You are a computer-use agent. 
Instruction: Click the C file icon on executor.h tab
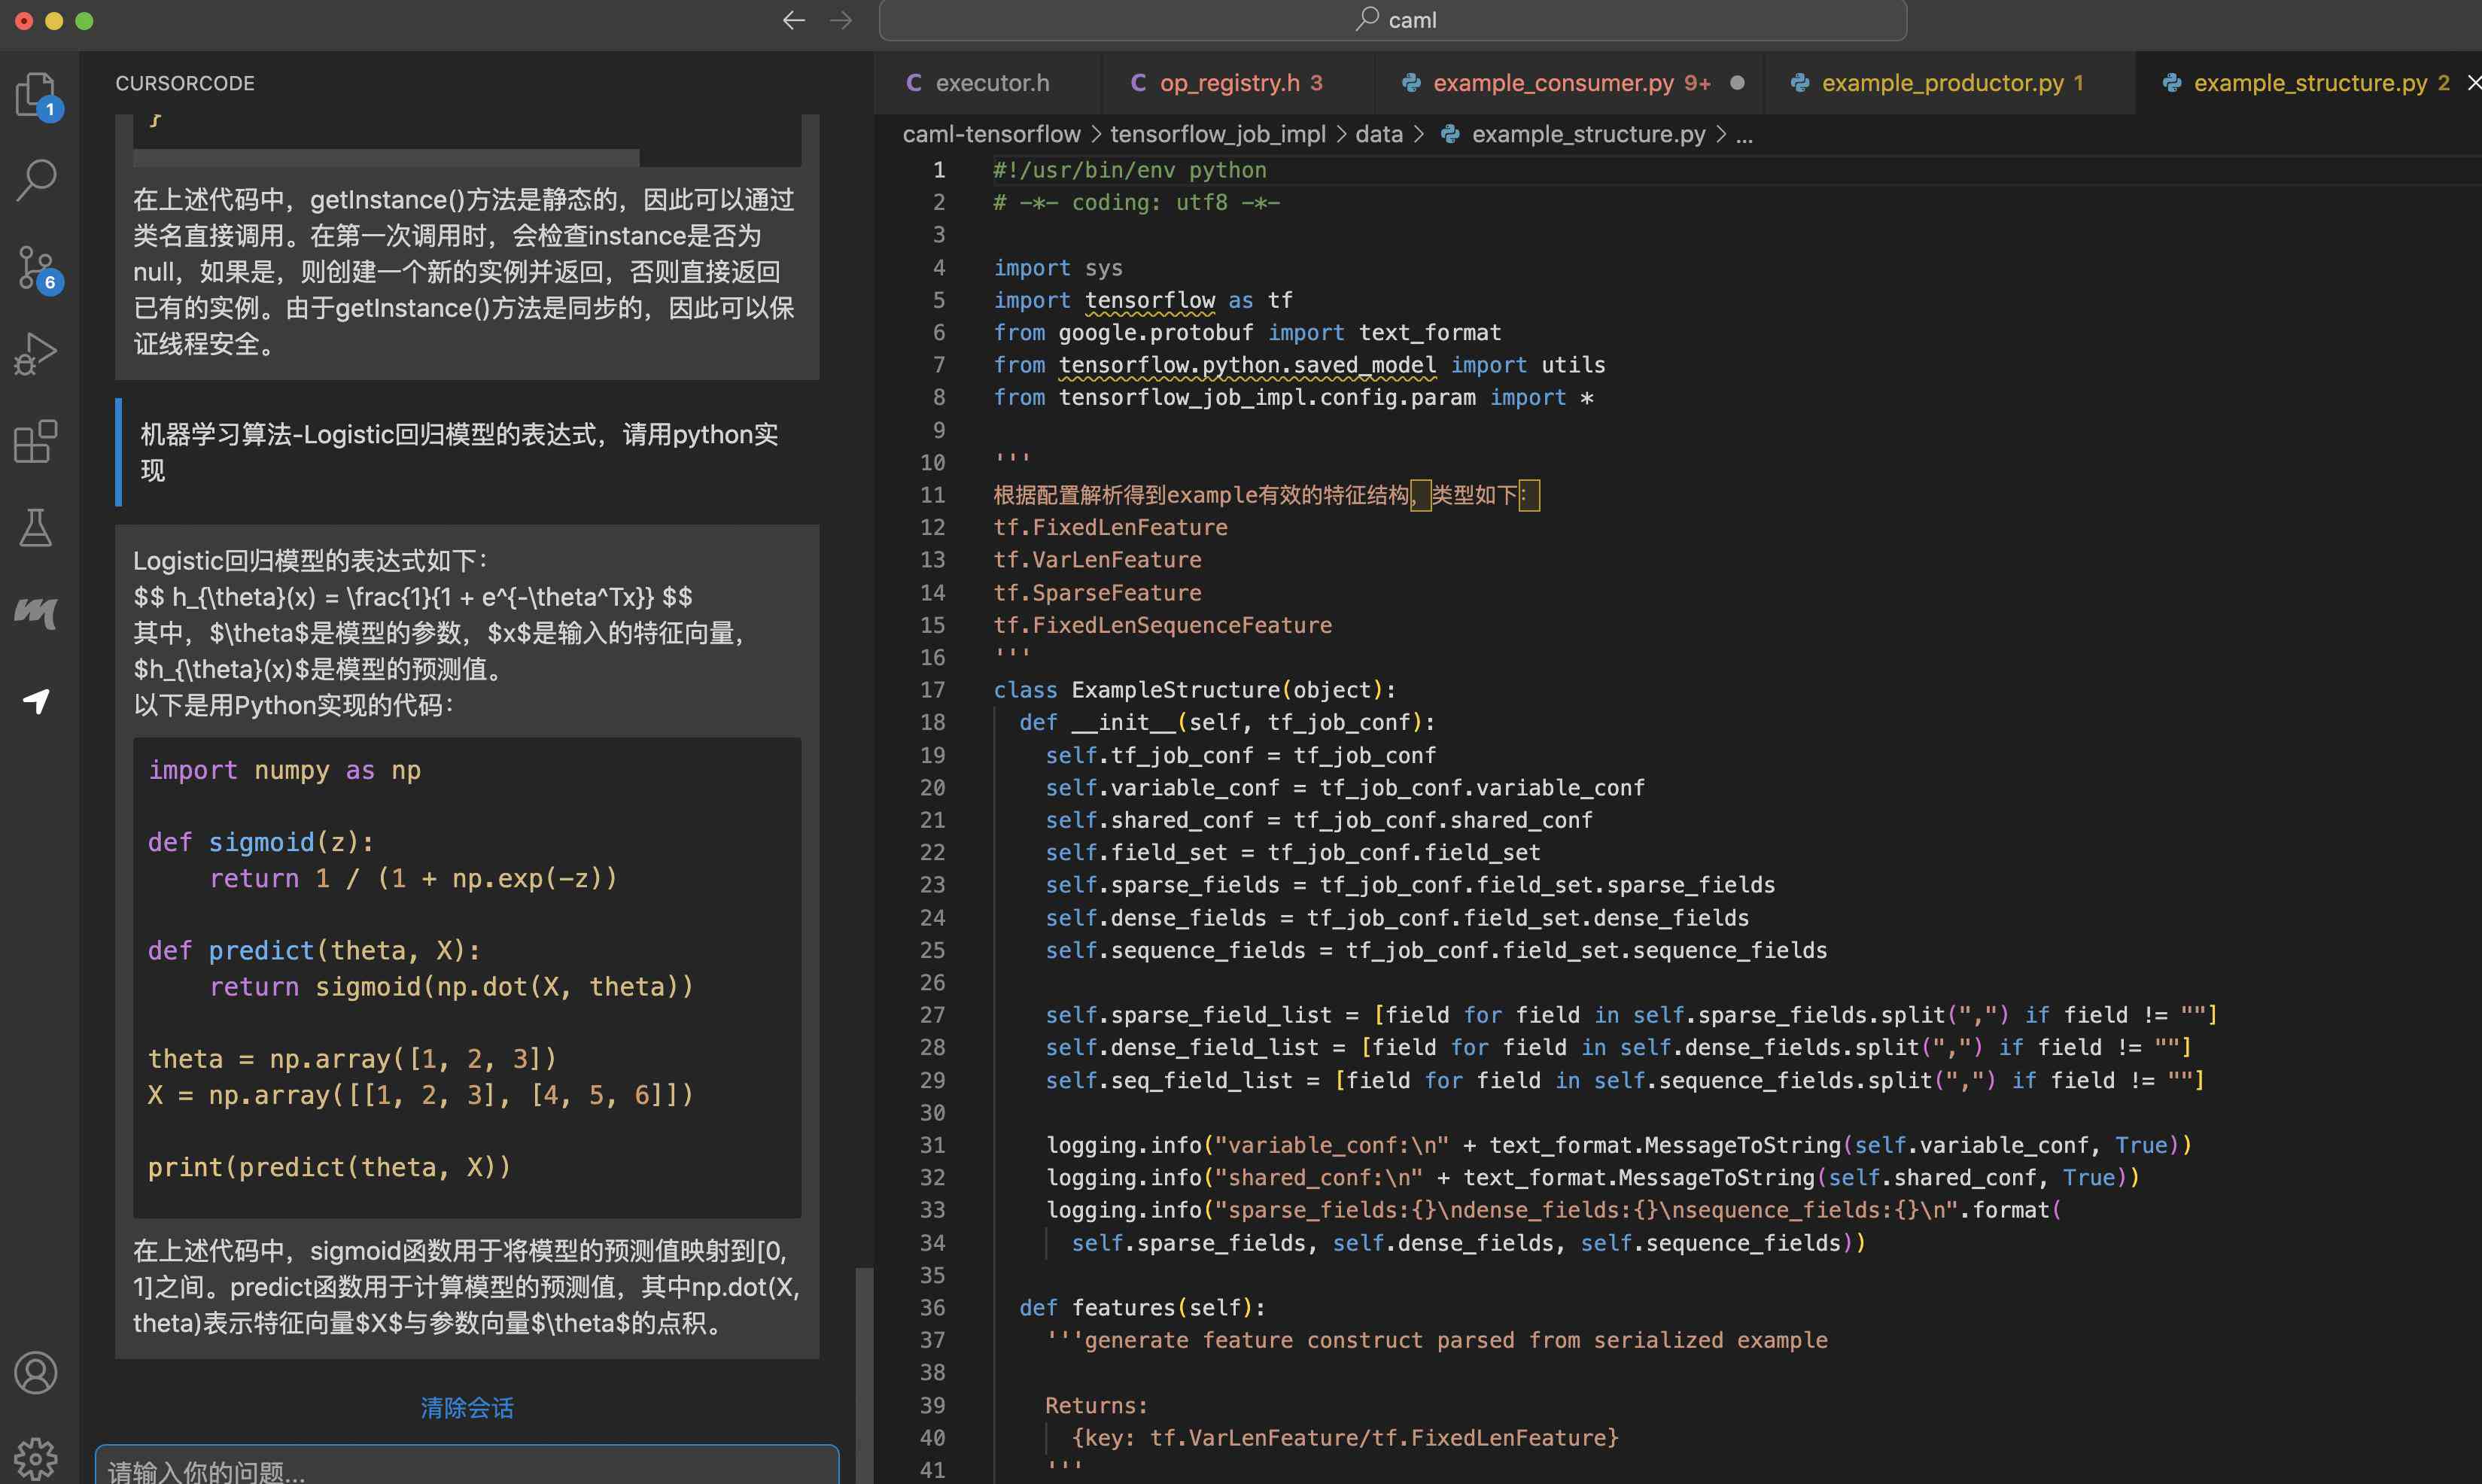coord(914,83)
